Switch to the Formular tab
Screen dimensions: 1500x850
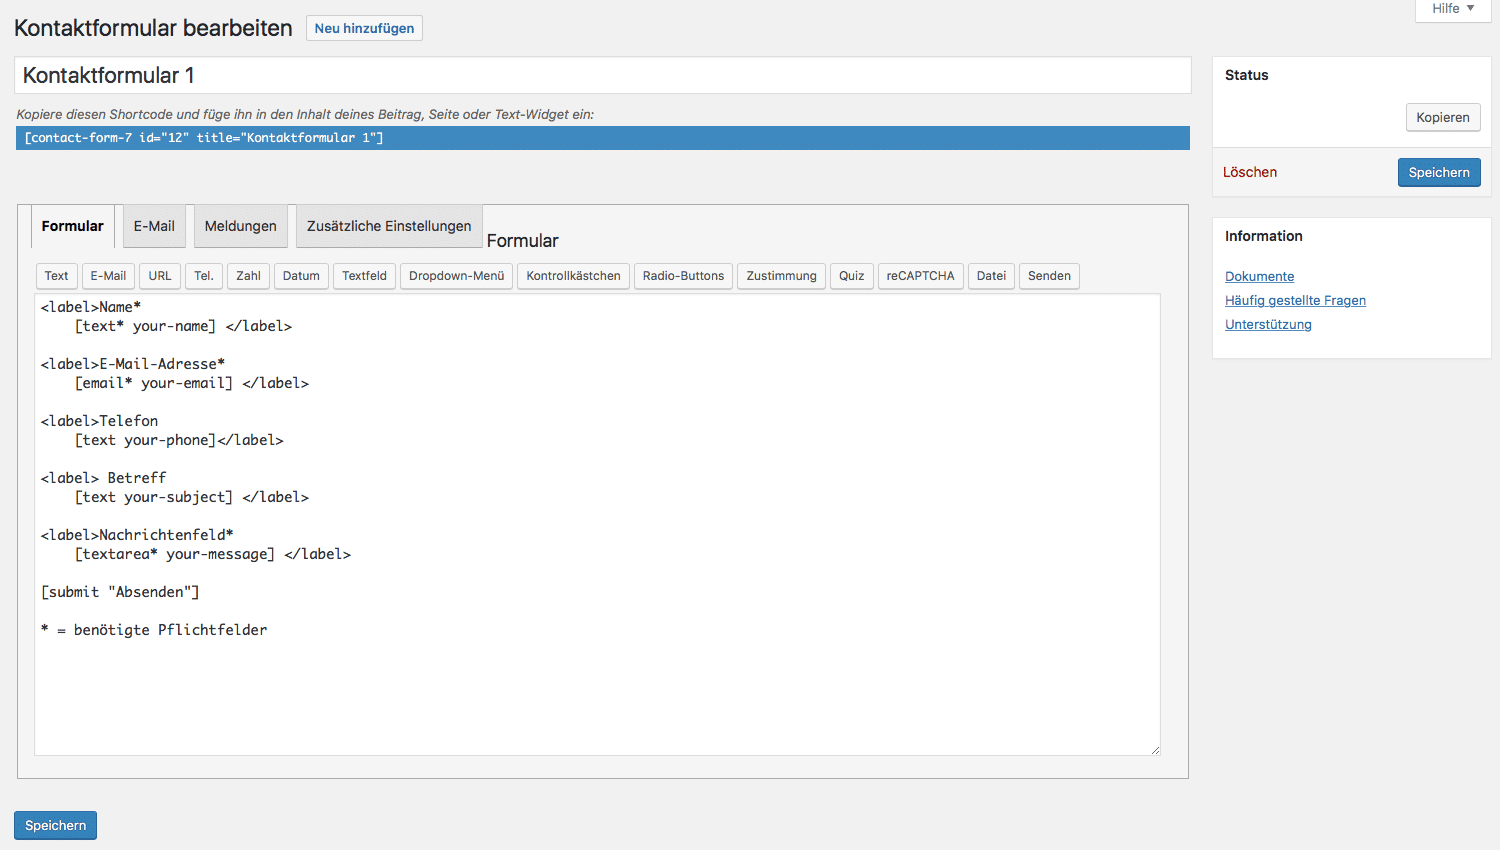73,226
